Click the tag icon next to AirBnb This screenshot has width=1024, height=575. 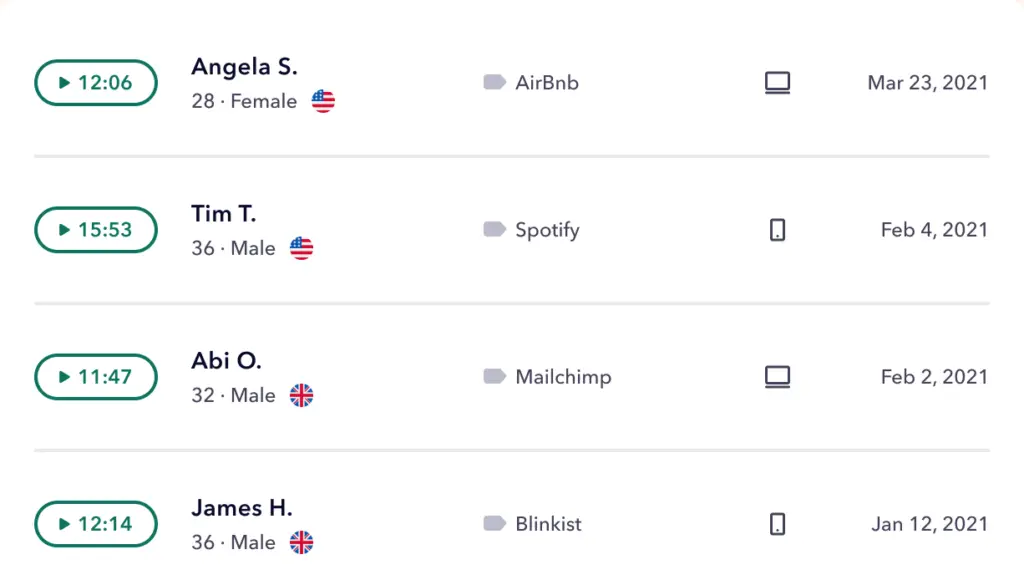coord(494,83)
